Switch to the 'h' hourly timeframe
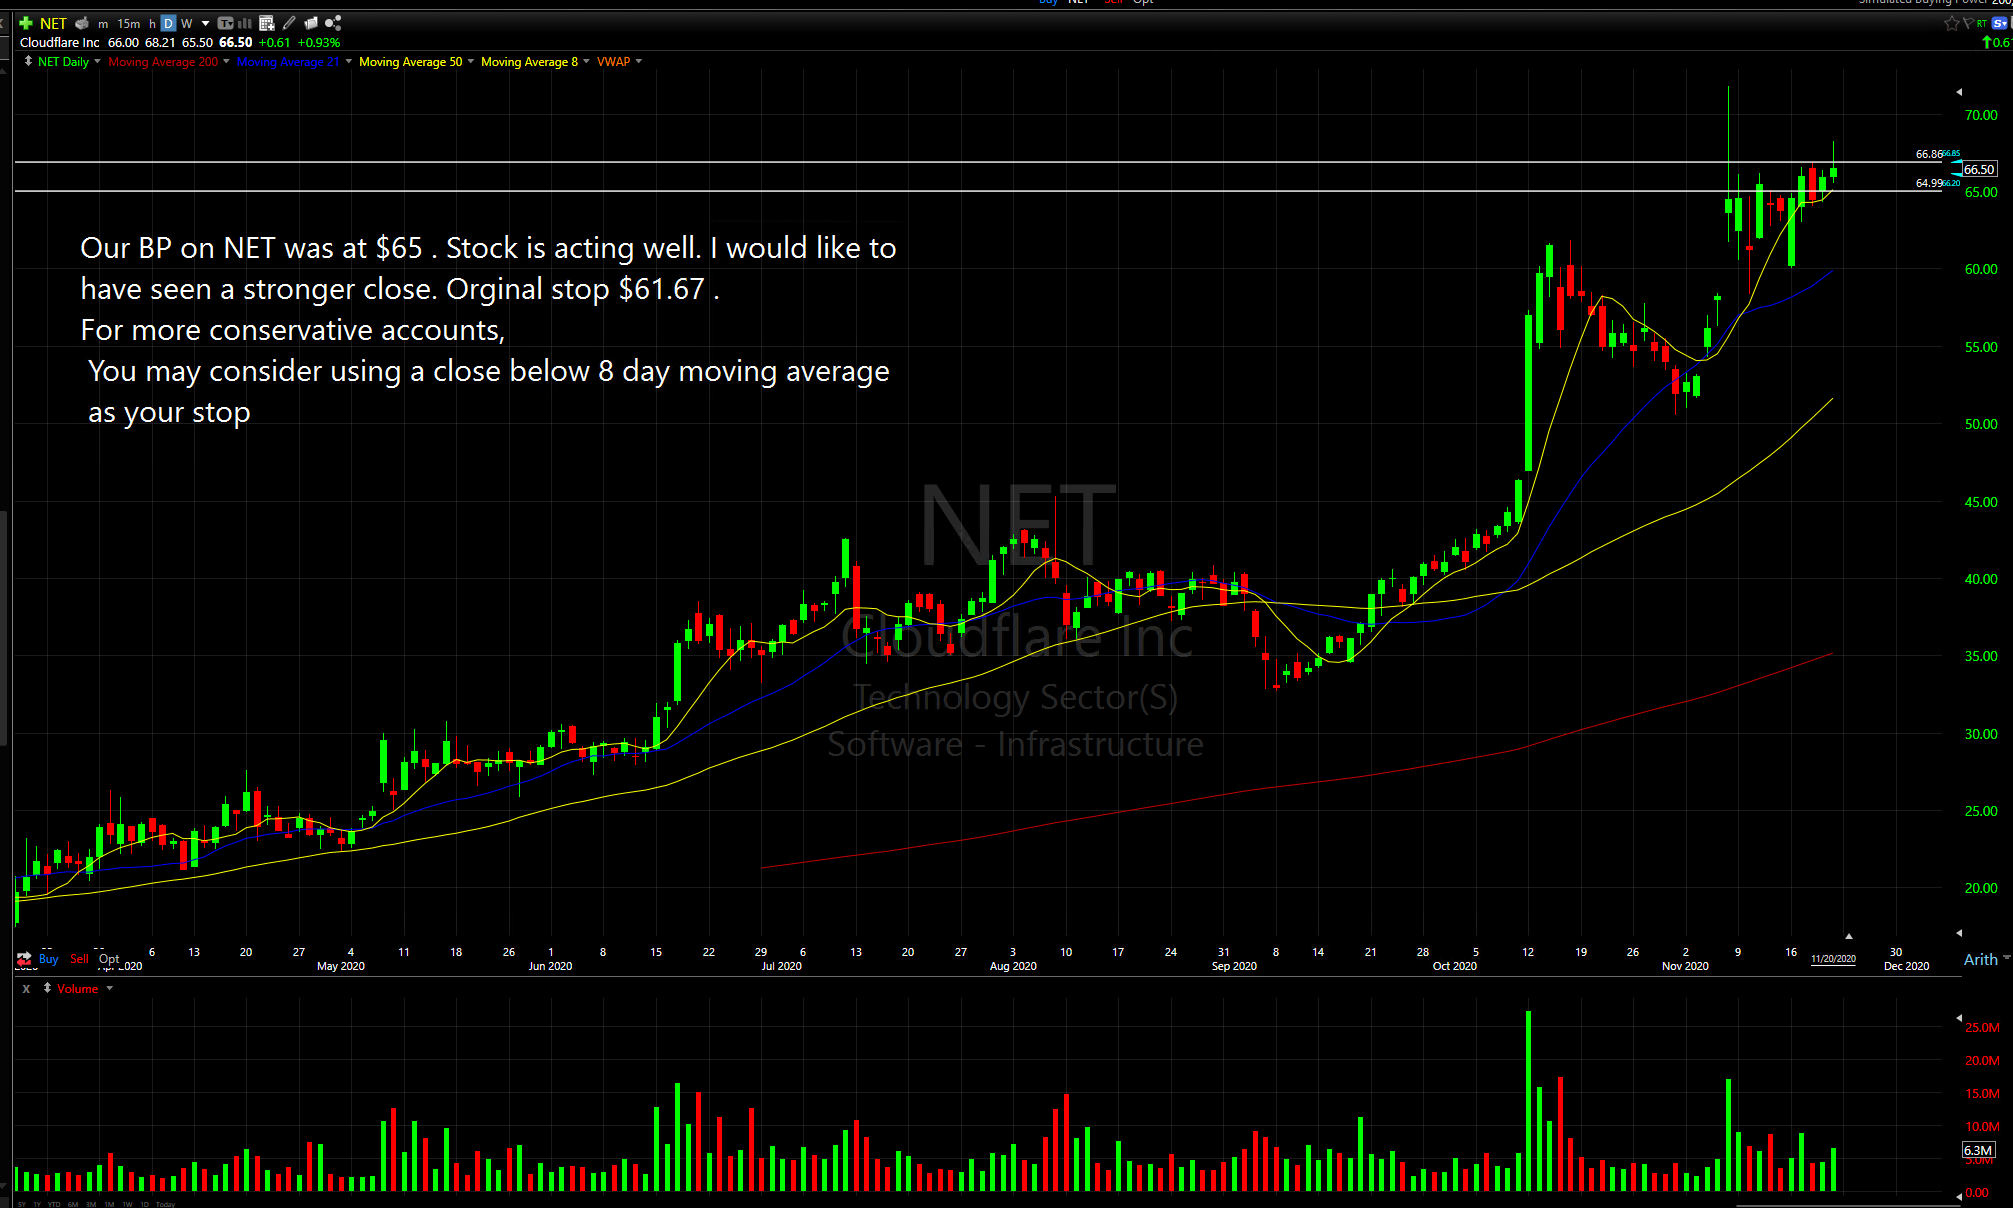This screenshot has width=2013, height=1208. (152, 23)
